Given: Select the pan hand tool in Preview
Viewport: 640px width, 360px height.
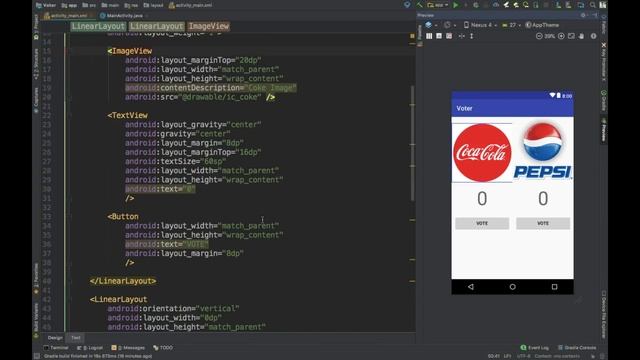Looking at the screenshot, I should click(x=581, y=36).
